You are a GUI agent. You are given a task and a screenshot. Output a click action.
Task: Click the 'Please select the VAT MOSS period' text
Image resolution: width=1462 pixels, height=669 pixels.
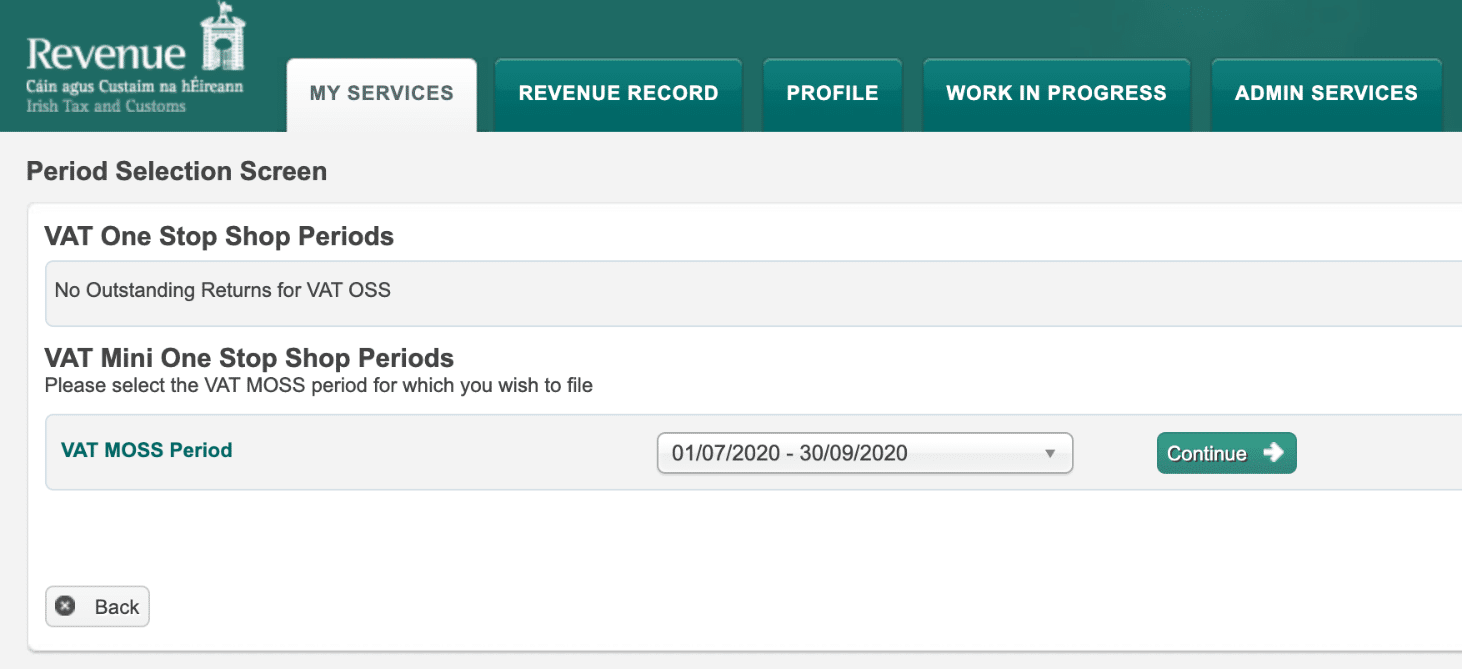[x=319, y=385]
